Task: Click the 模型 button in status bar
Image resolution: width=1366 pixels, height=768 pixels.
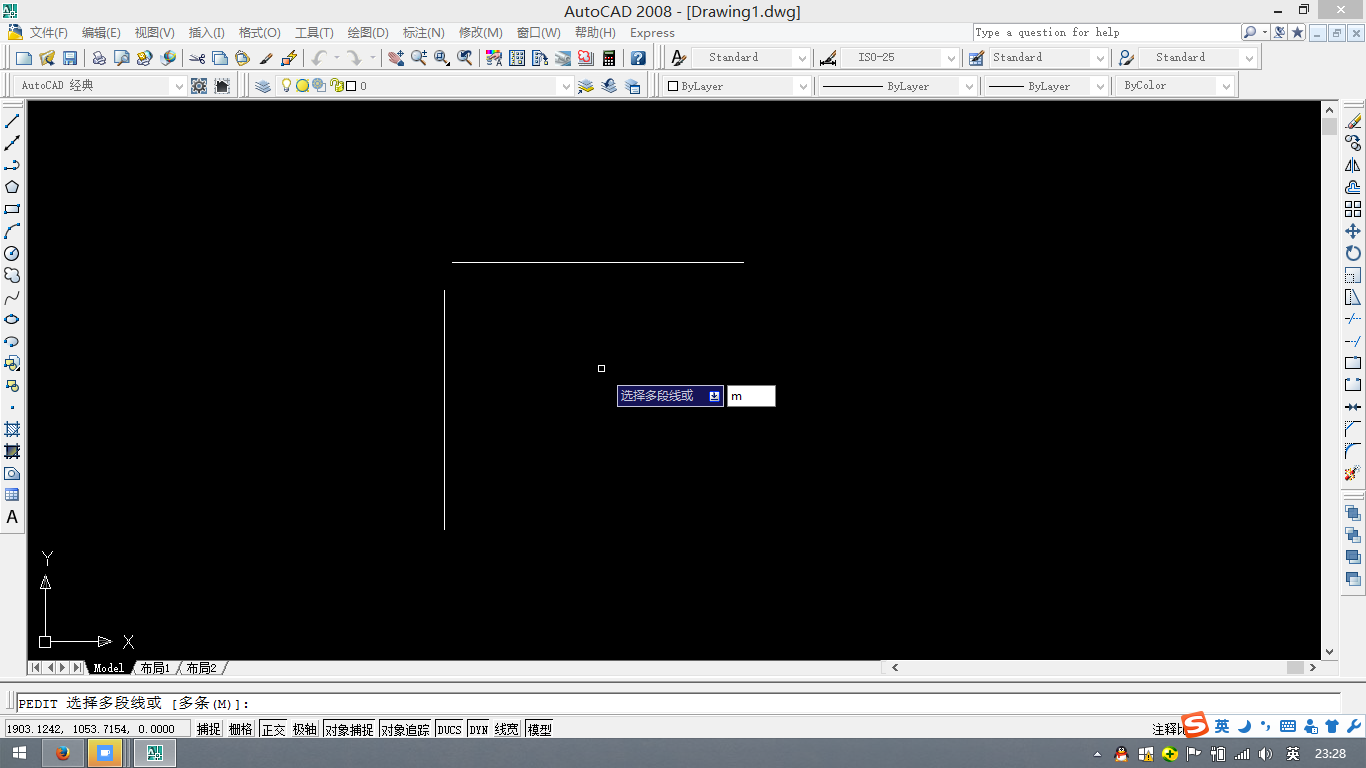Action: tap(539, 729)
